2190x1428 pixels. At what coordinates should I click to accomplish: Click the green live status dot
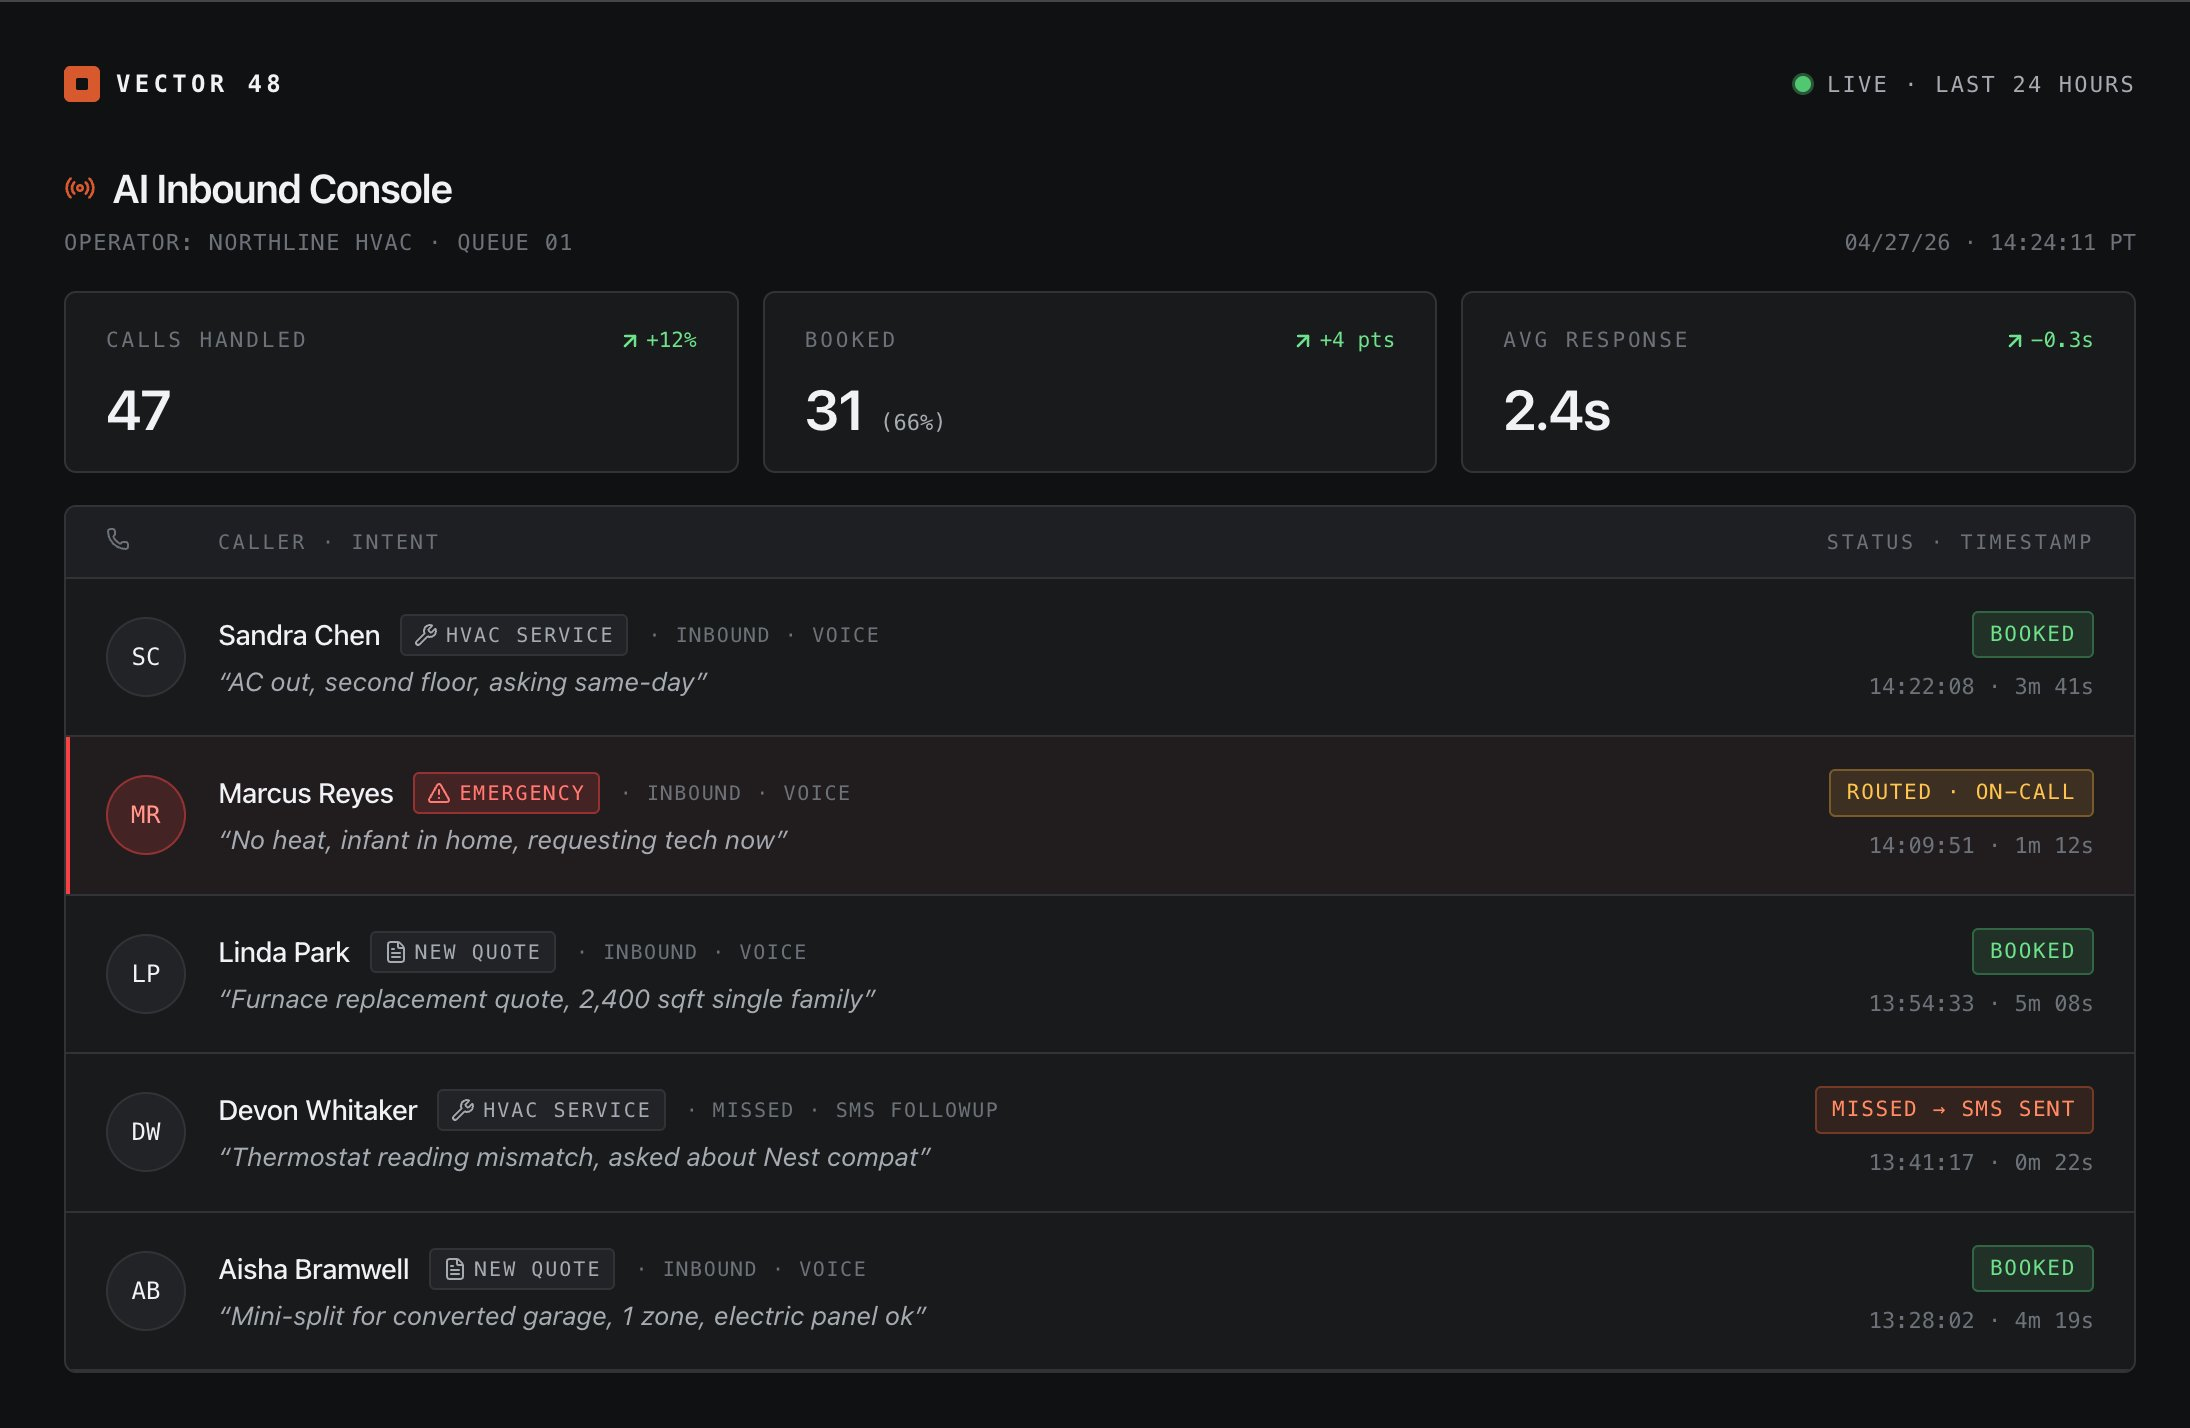[x=1802, y=84]
